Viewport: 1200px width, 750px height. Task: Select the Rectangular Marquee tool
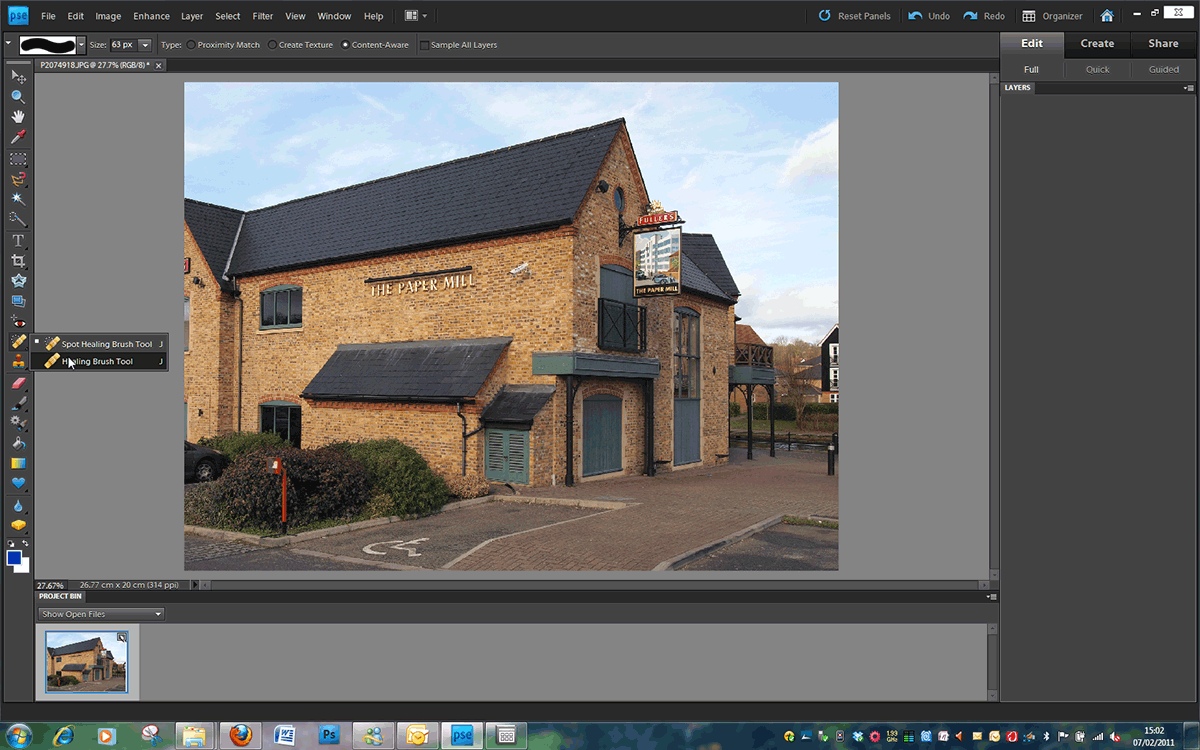pos(18,159)
